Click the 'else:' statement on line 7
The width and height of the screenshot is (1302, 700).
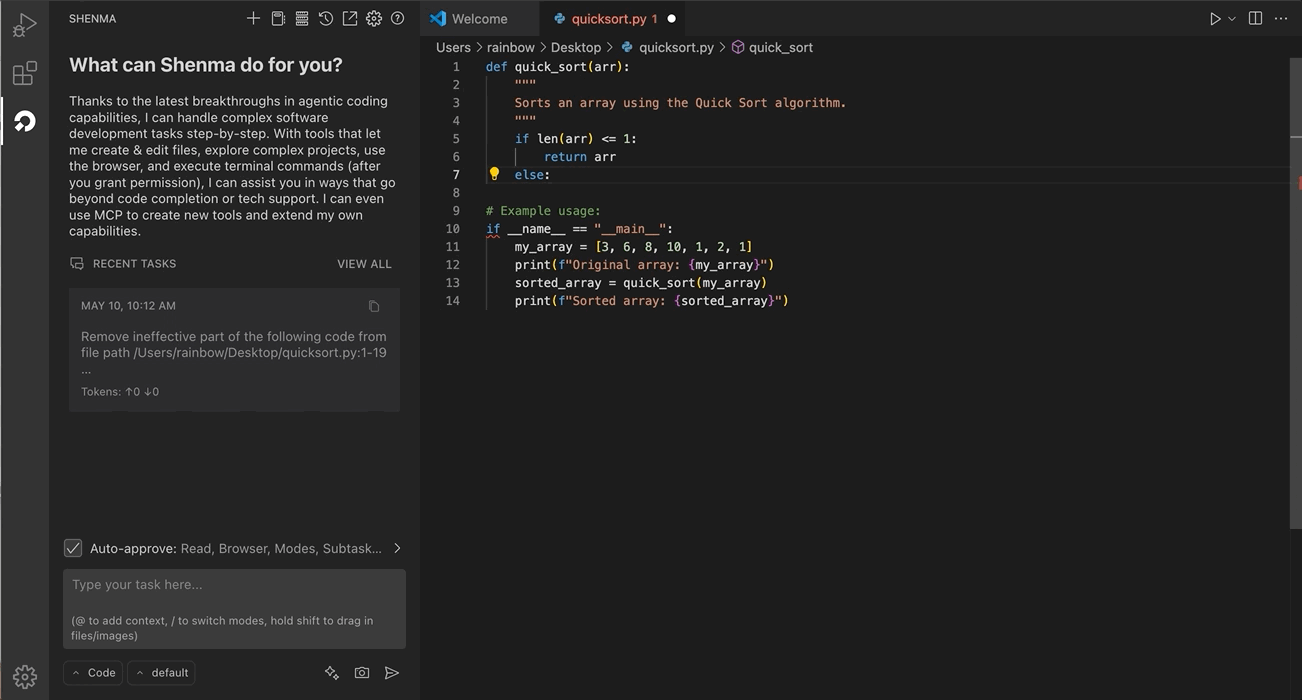pyautogui.click(x=533, y=175)
